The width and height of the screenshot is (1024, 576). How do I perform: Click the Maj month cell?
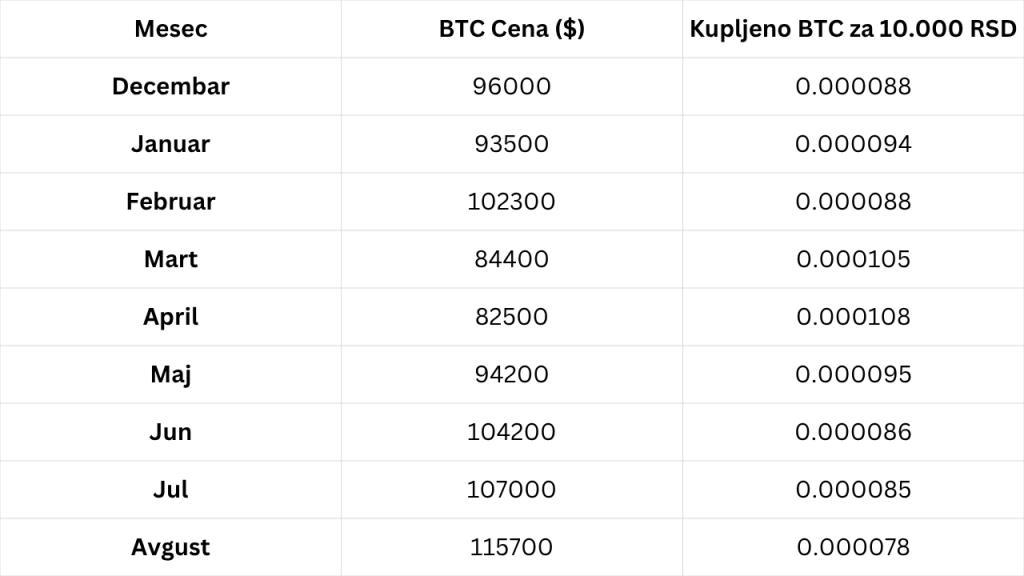170,374
